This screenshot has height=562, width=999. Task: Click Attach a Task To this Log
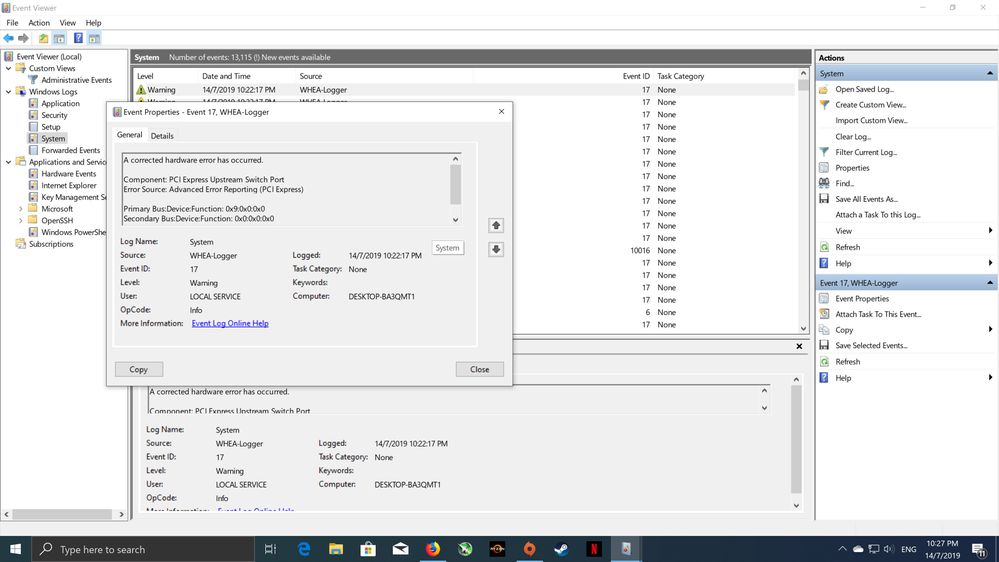click(878, 215)
